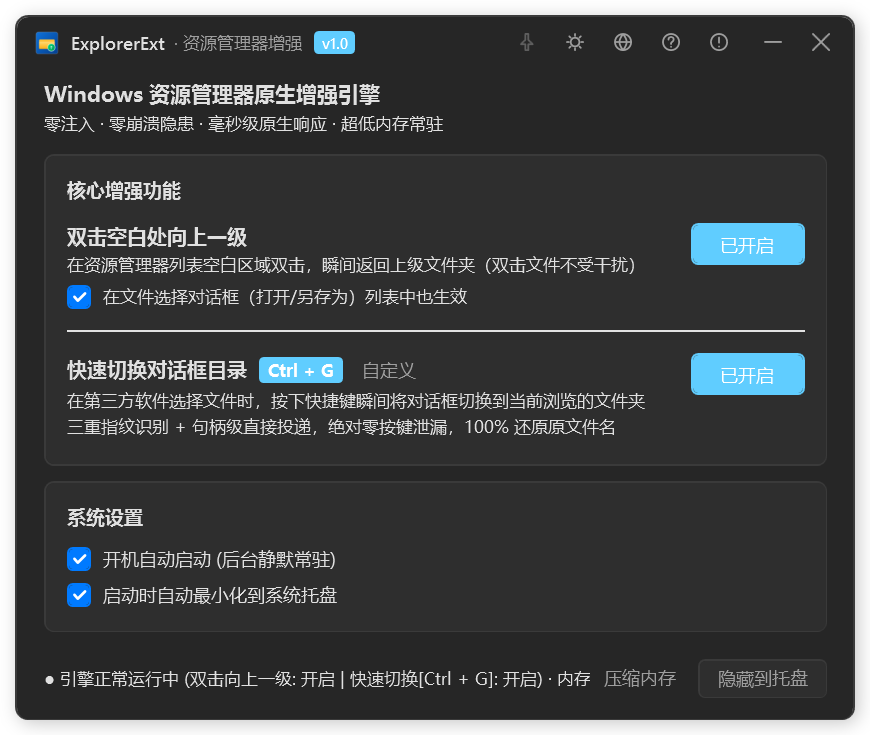870x735 pixels.
Task: Uncheck 启动时自动最小化到系统托盘 checkbox
Action: point(79,595)
